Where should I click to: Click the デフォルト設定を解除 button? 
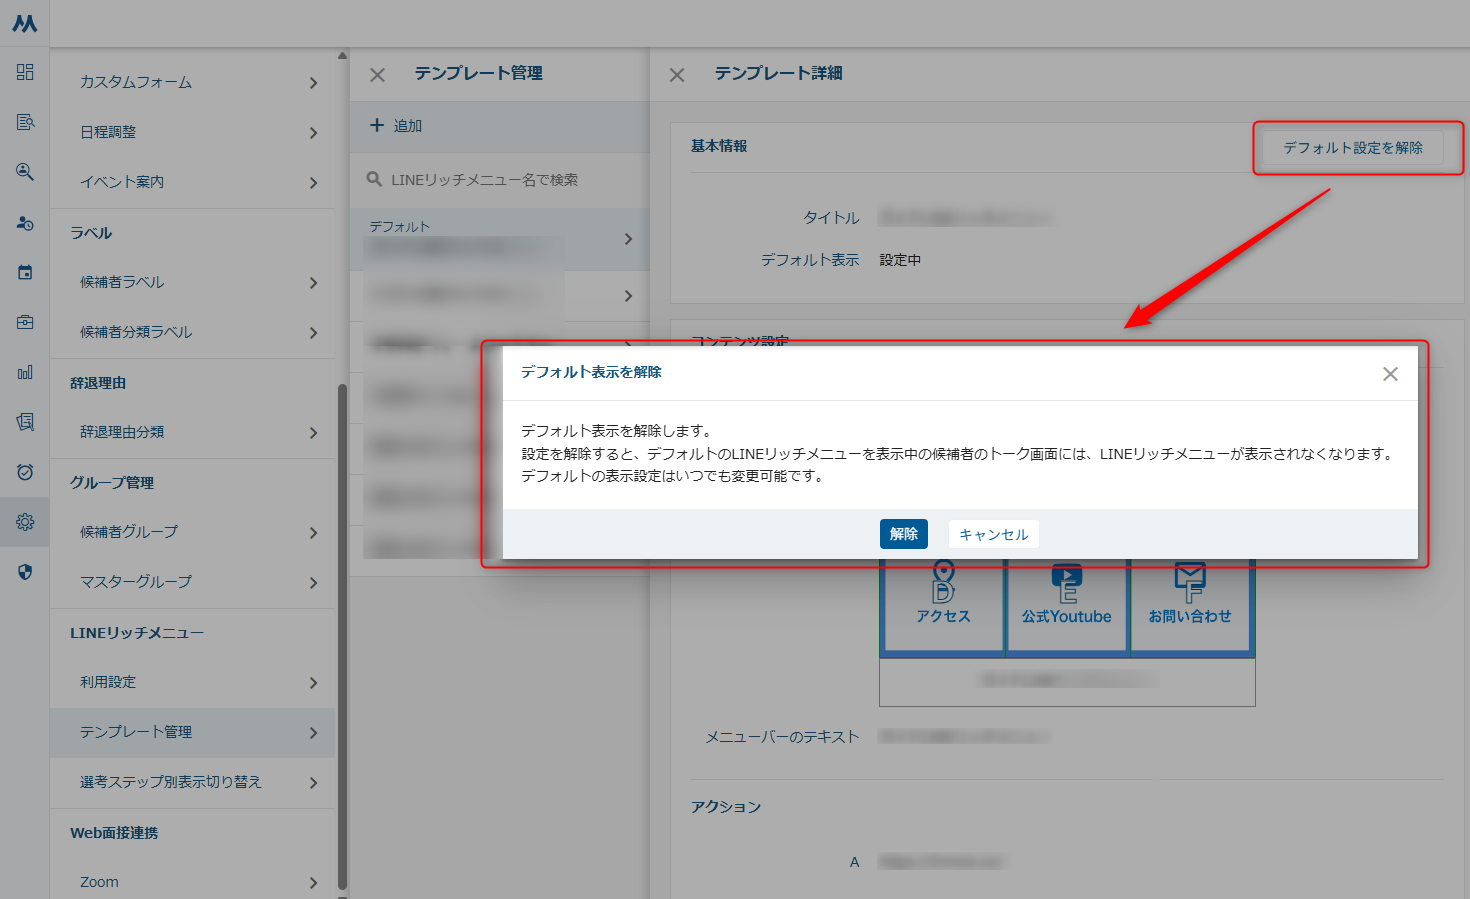coord(1352,148)
